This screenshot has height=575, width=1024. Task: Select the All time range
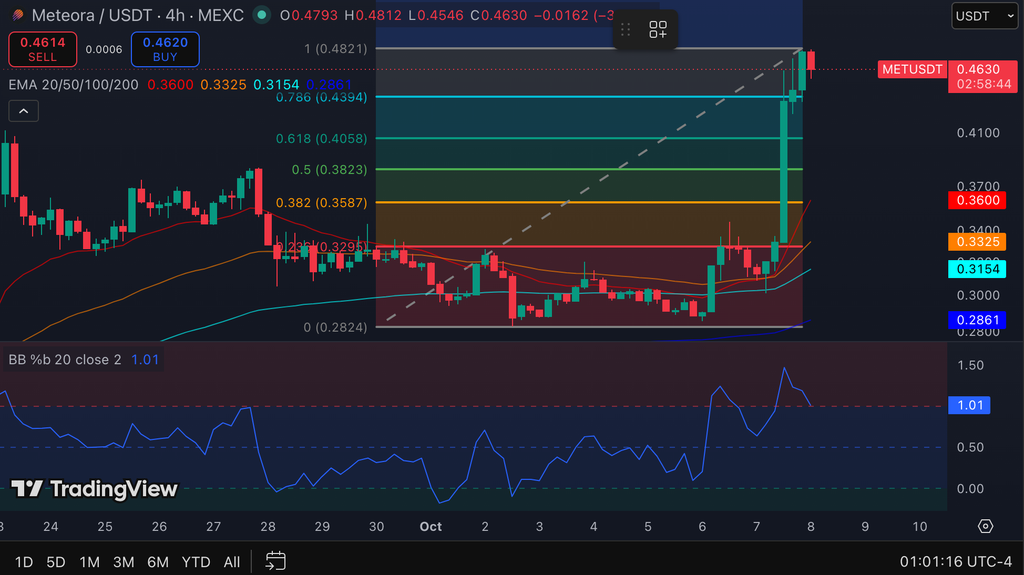coord(232,562)
